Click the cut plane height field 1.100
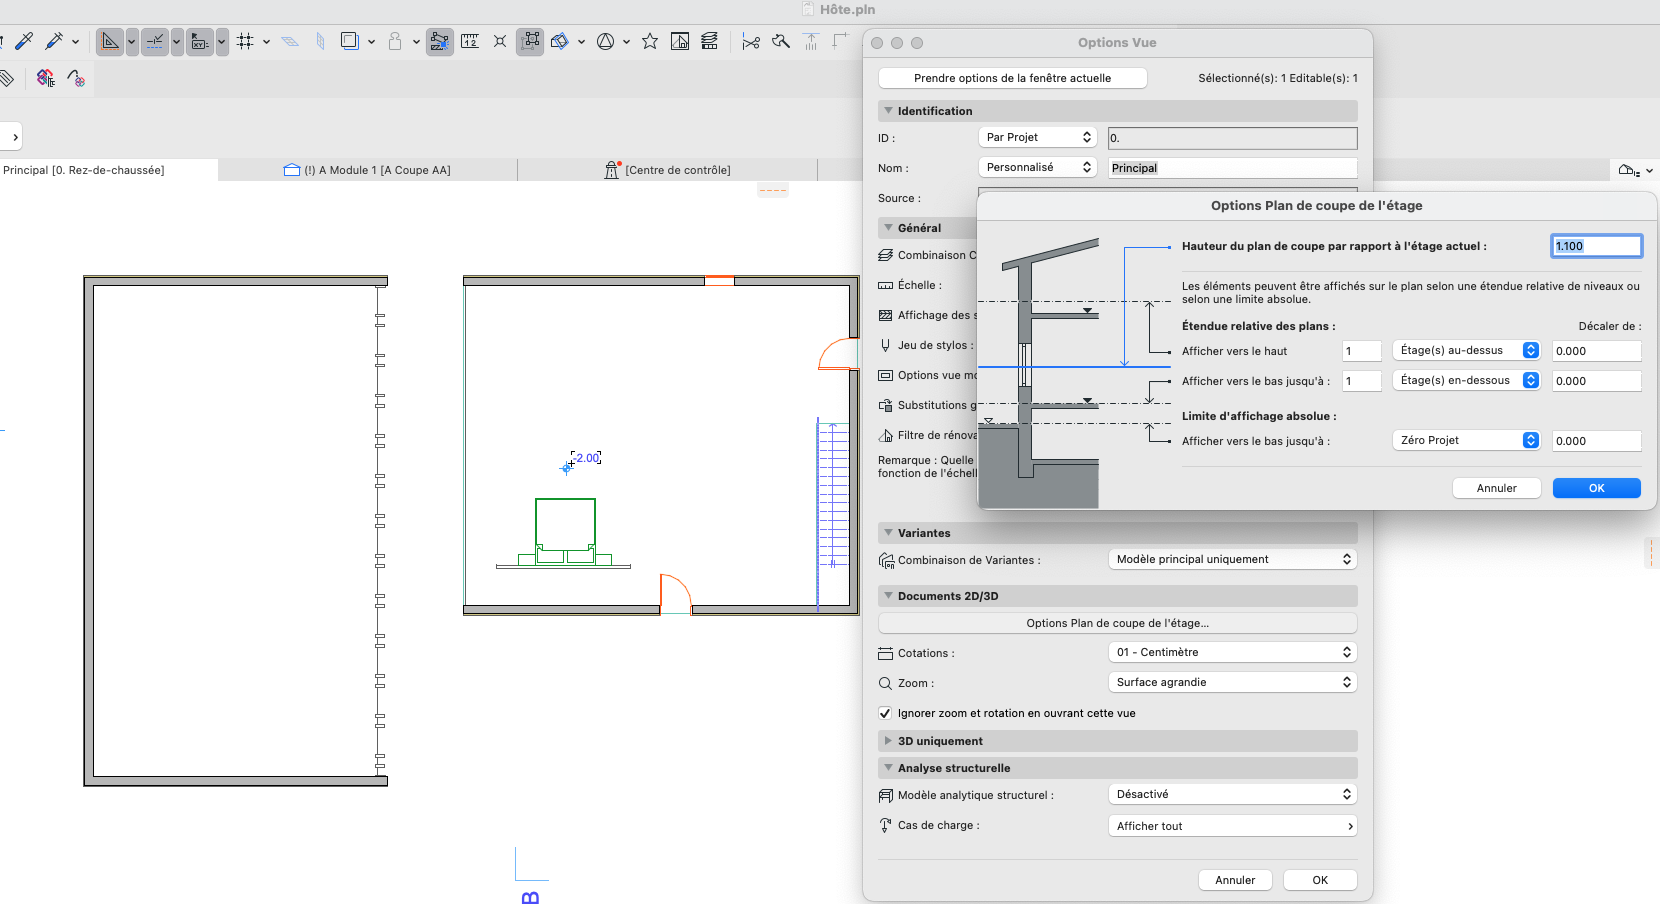 1596,246
